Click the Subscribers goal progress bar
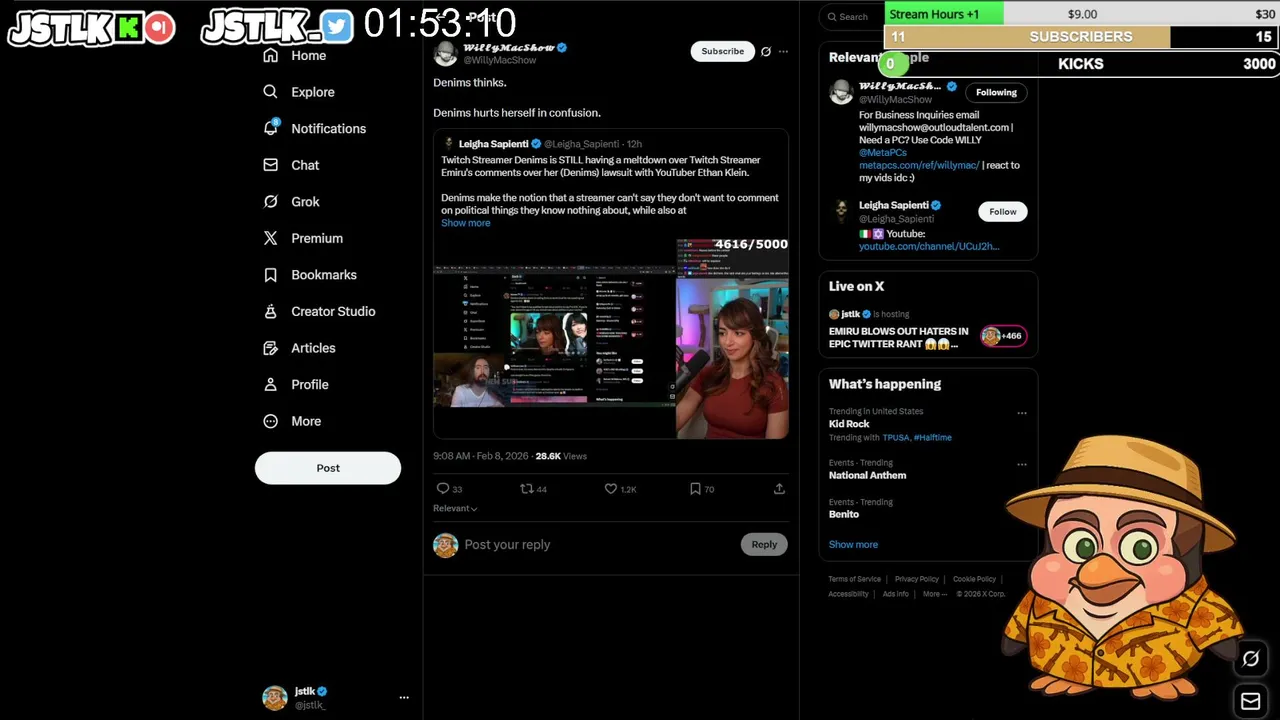The image size is (1280, 720). point(1082,37)
